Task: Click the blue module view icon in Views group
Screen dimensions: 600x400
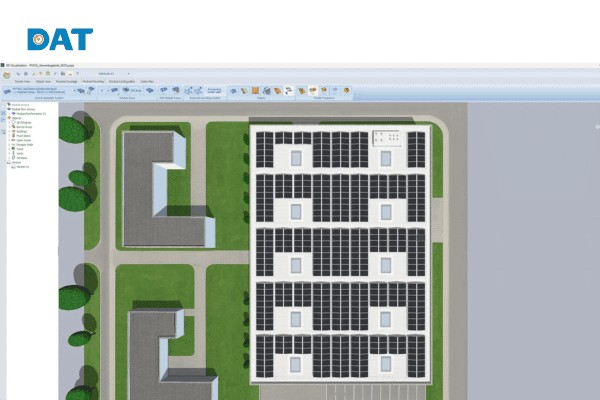Action: click(233, 91)
